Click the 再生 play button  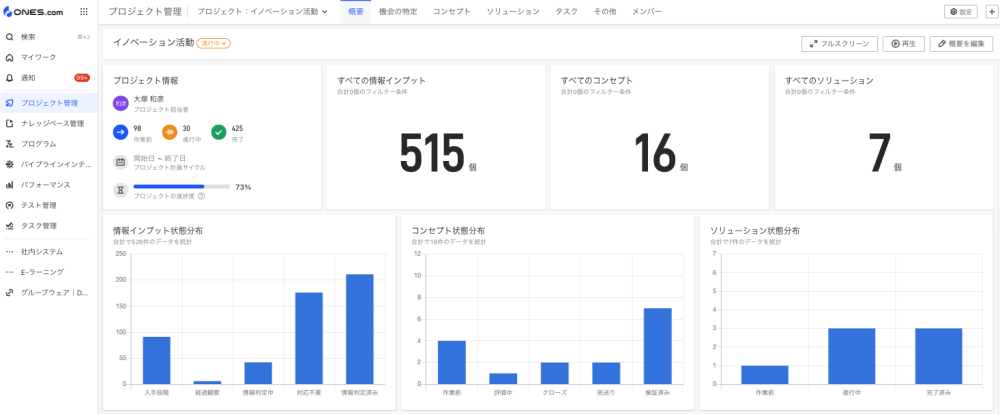click(903, 44)
